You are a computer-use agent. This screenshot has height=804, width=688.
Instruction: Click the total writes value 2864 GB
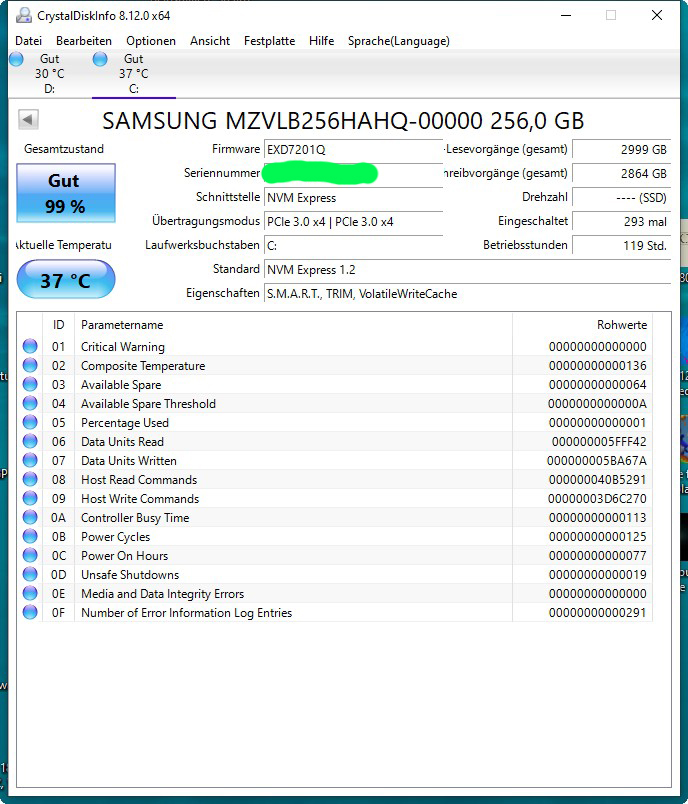pos(621,174)
